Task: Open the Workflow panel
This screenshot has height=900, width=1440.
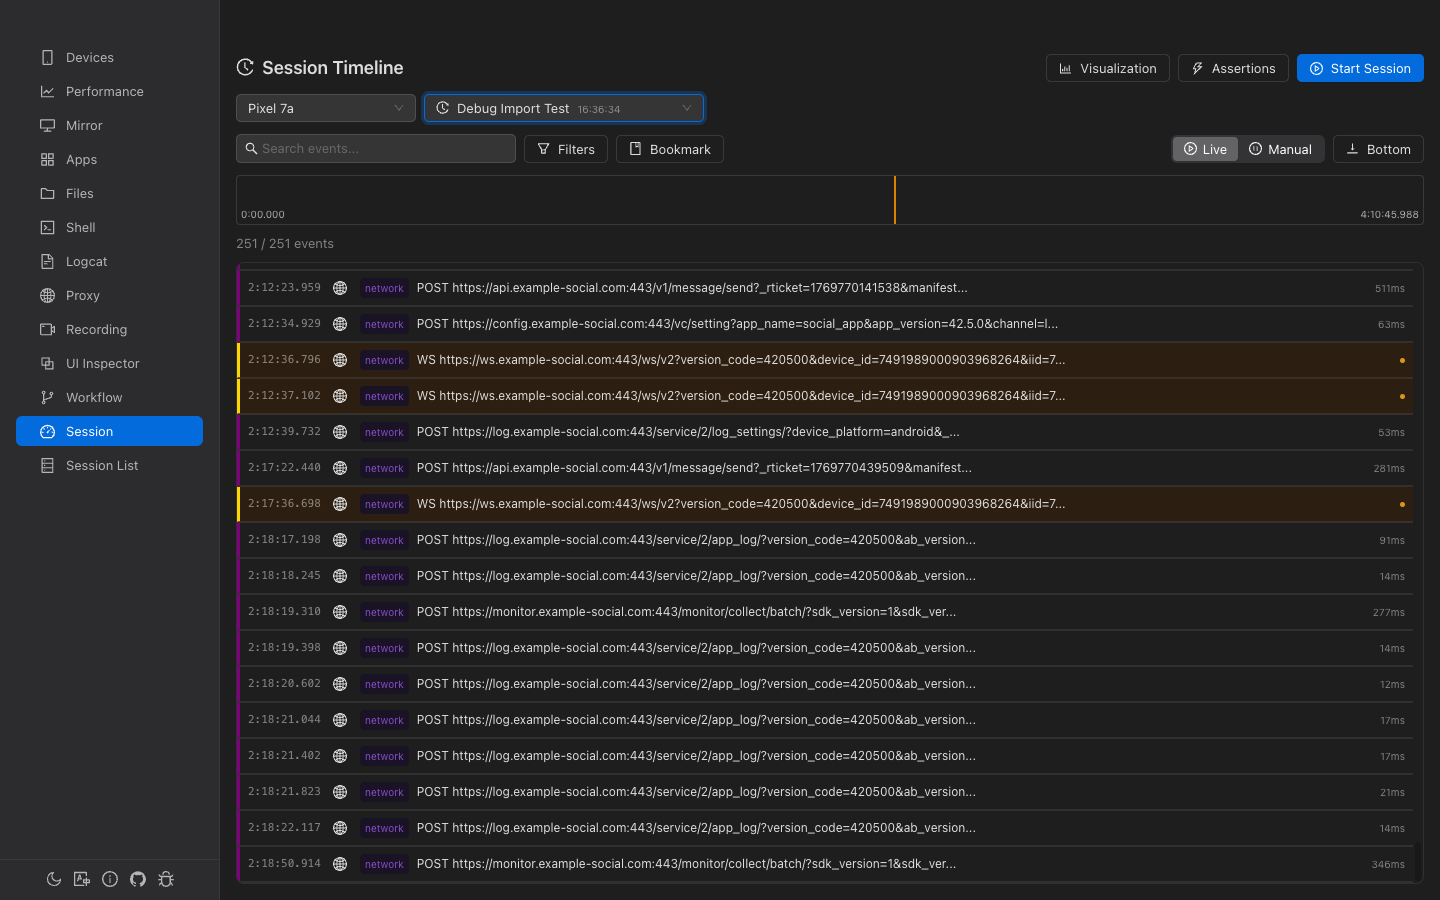Action: (93, 397)
